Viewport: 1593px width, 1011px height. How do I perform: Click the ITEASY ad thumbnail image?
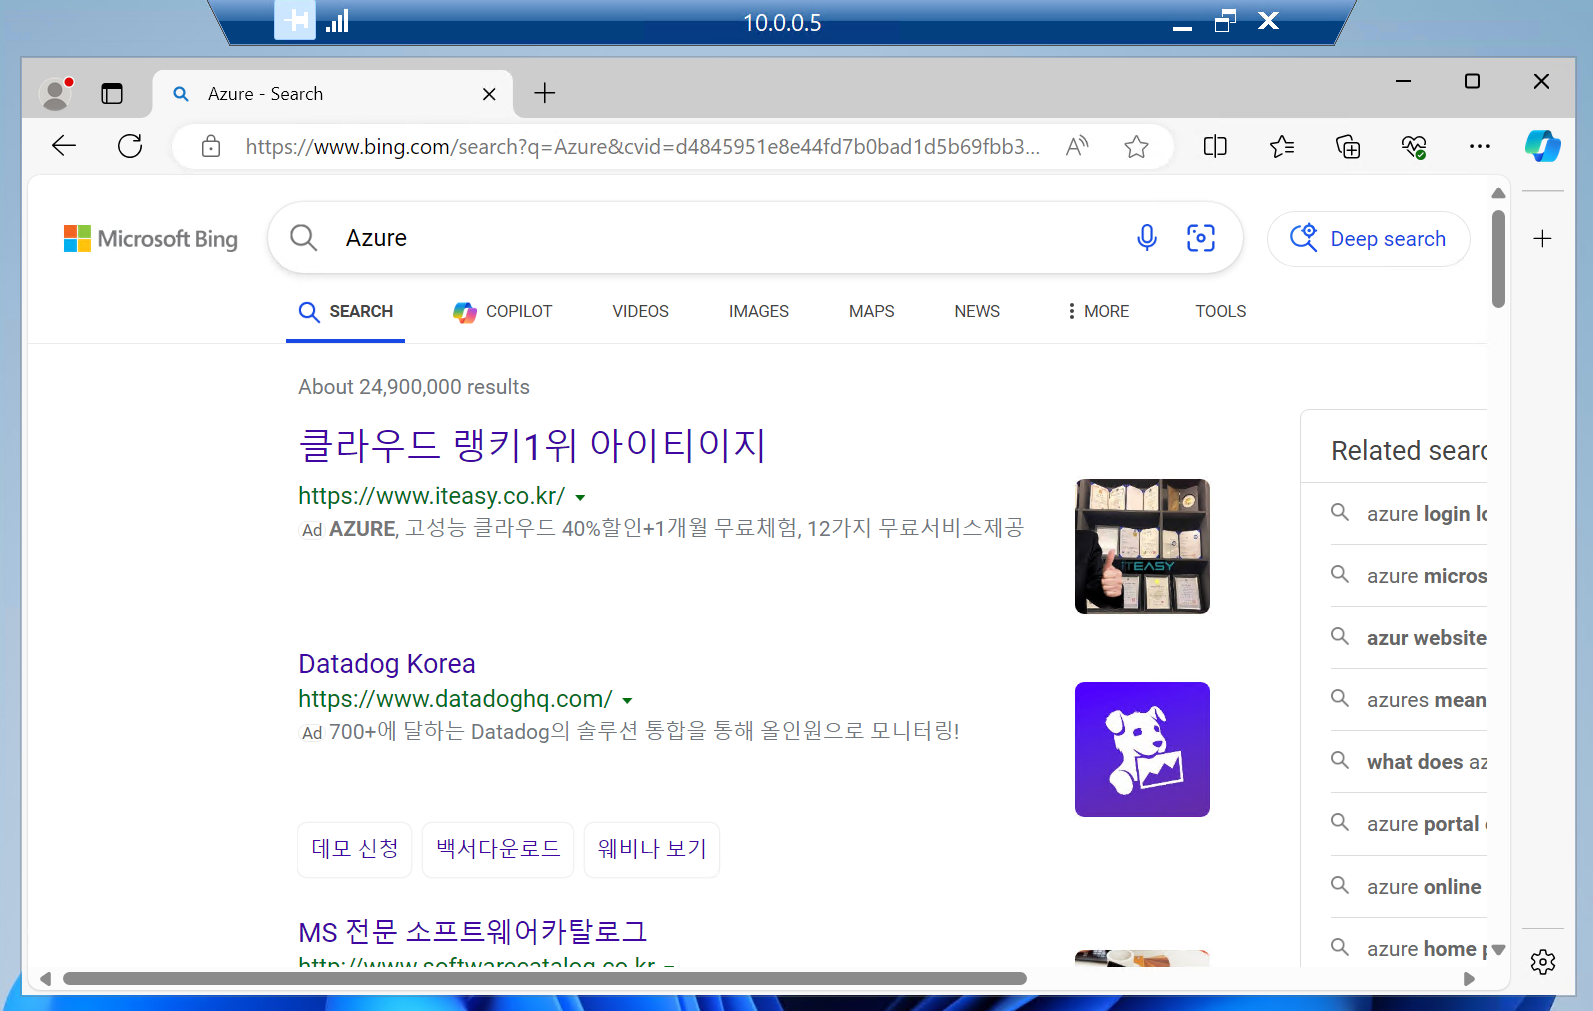point(1142,546)
